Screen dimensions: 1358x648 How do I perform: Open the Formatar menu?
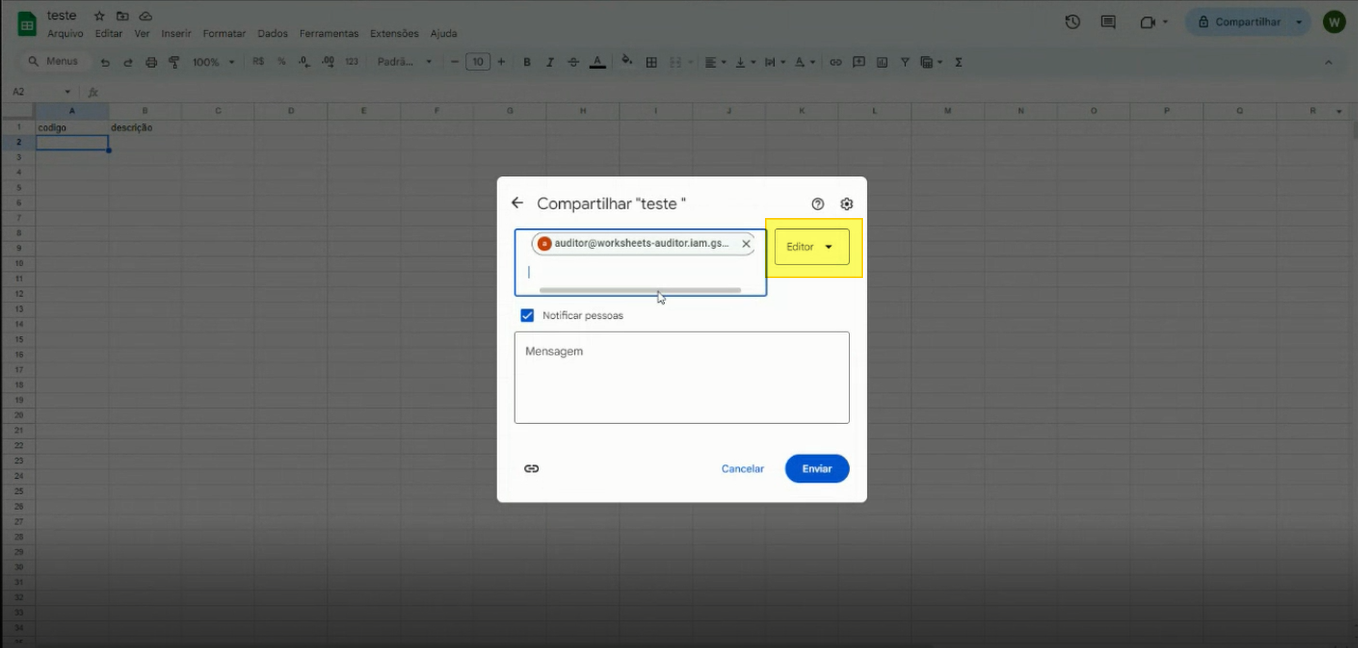[224, 34]
